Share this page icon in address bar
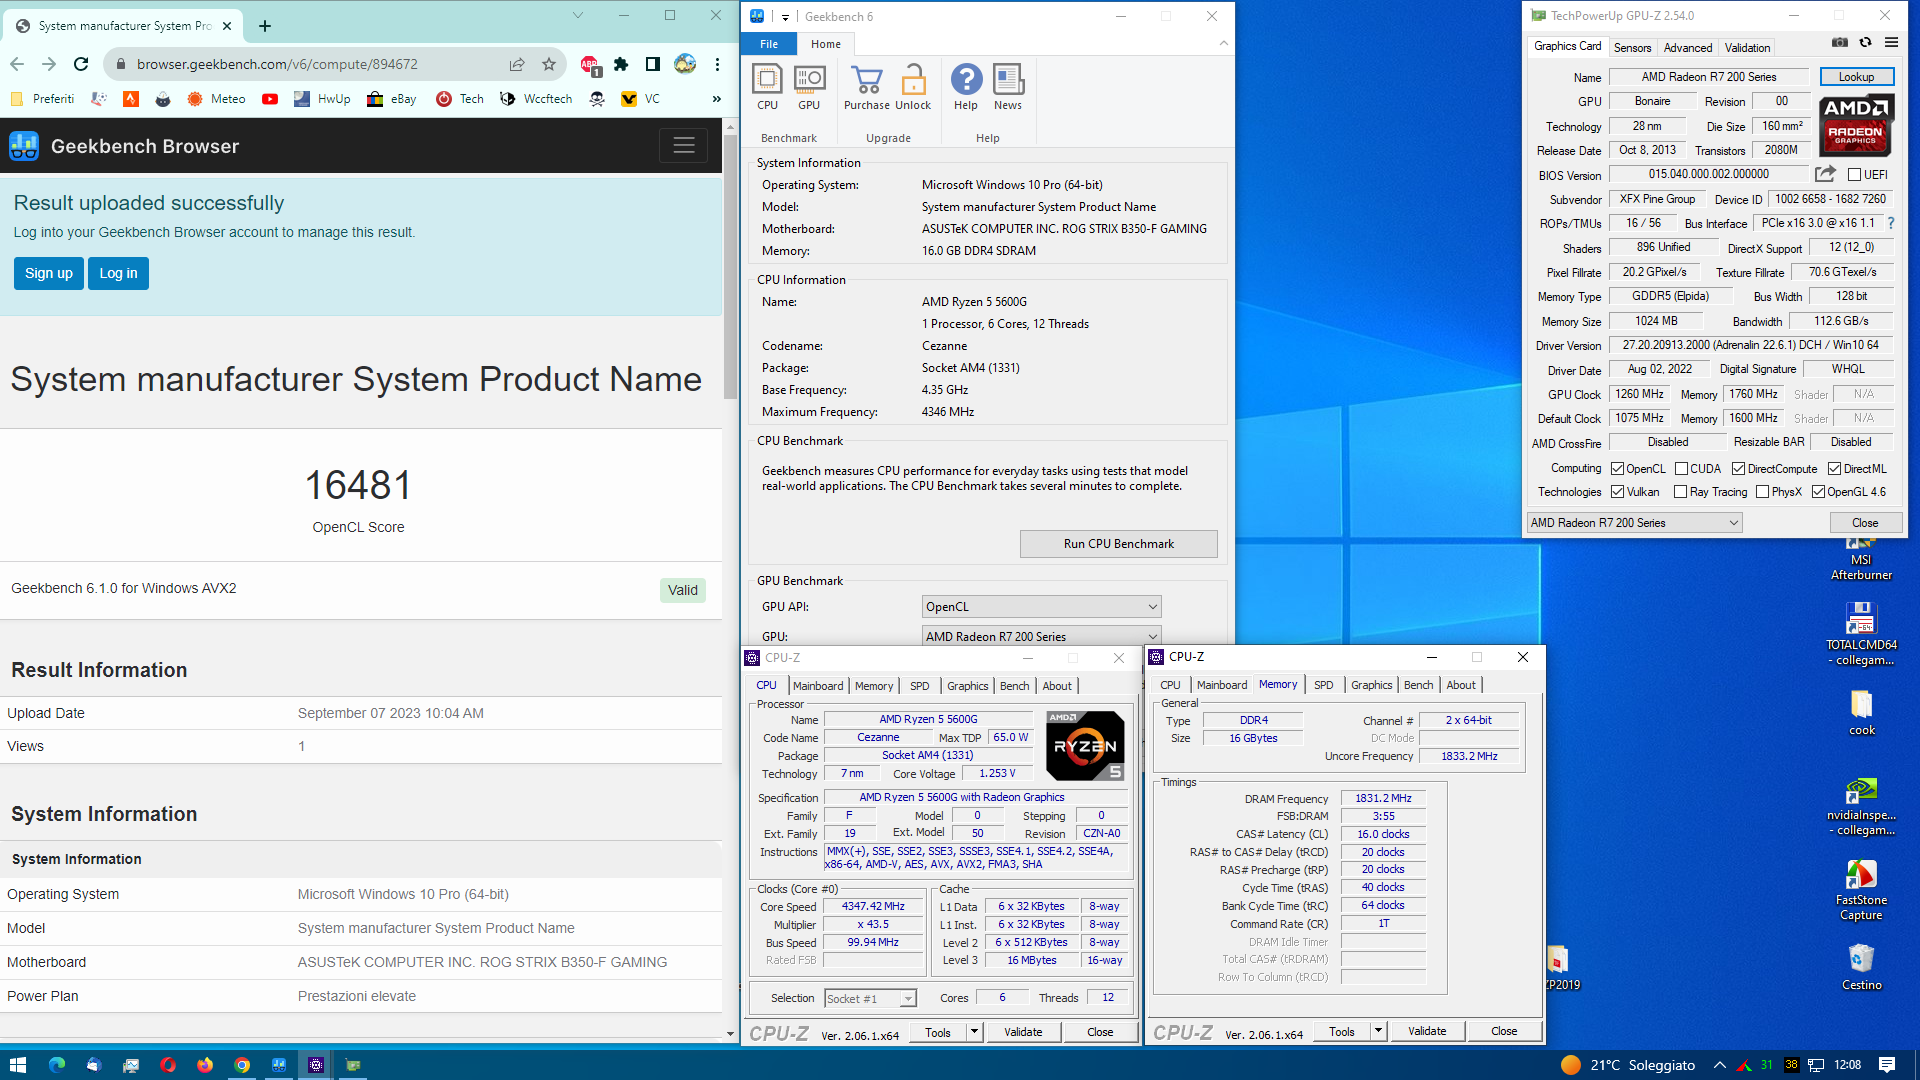Image resolution: width=1920 pixels, height=1080 pixels. point(517,64)
